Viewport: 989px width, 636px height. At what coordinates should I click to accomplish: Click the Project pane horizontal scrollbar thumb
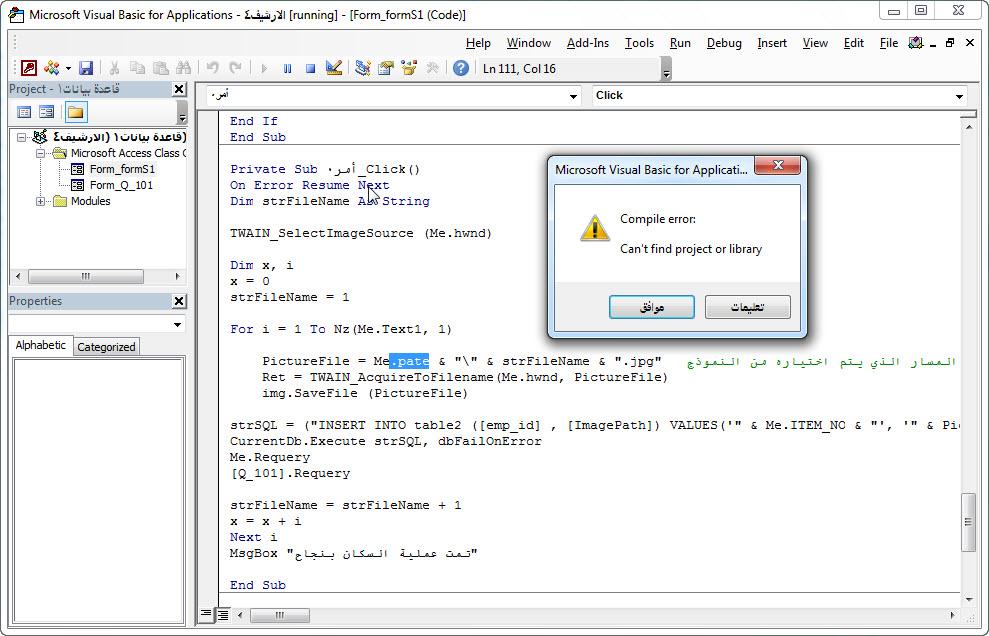pos(86,276)
